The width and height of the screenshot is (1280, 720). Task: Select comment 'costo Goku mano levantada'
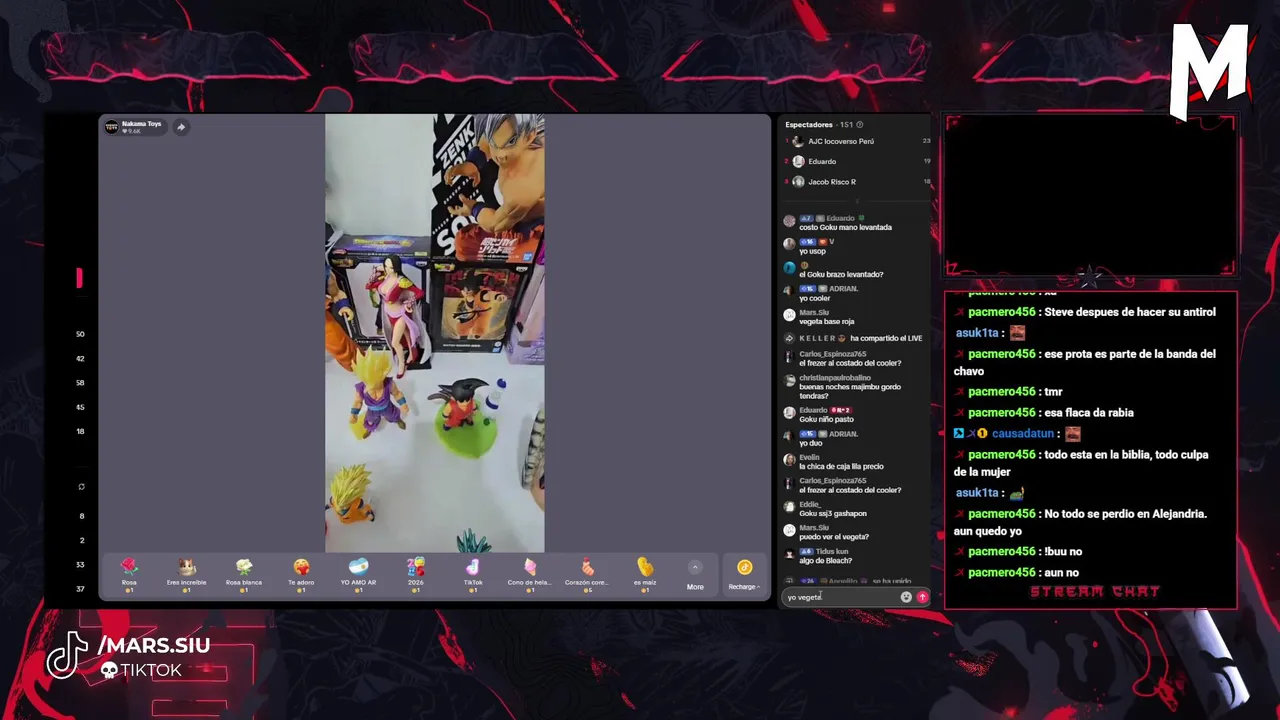coord(845,227)
